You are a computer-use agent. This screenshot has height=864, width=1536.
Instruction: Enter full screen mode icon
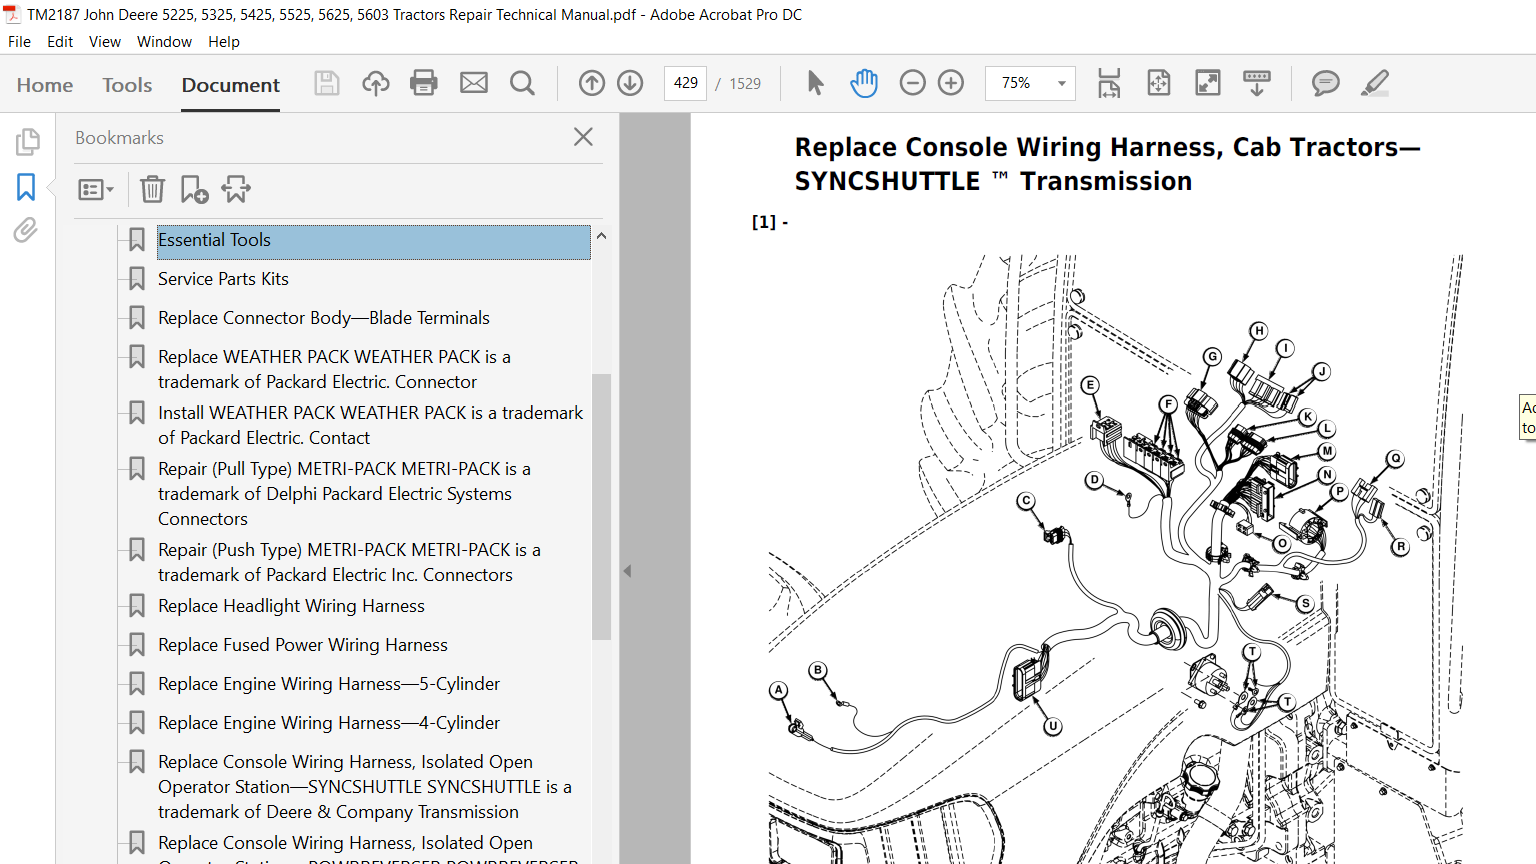click(x=1208, y=83)
